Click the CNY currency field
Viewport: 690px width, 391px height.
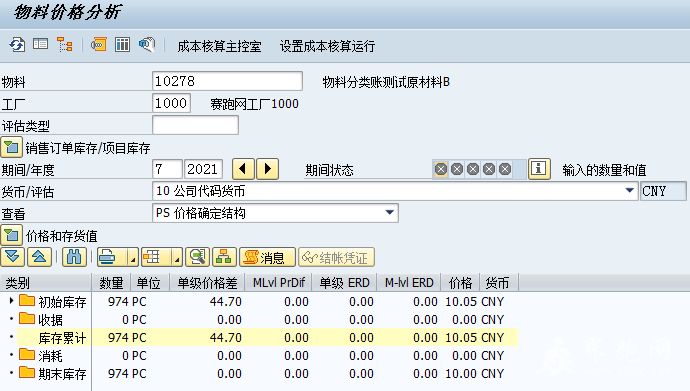coord(663,191)
